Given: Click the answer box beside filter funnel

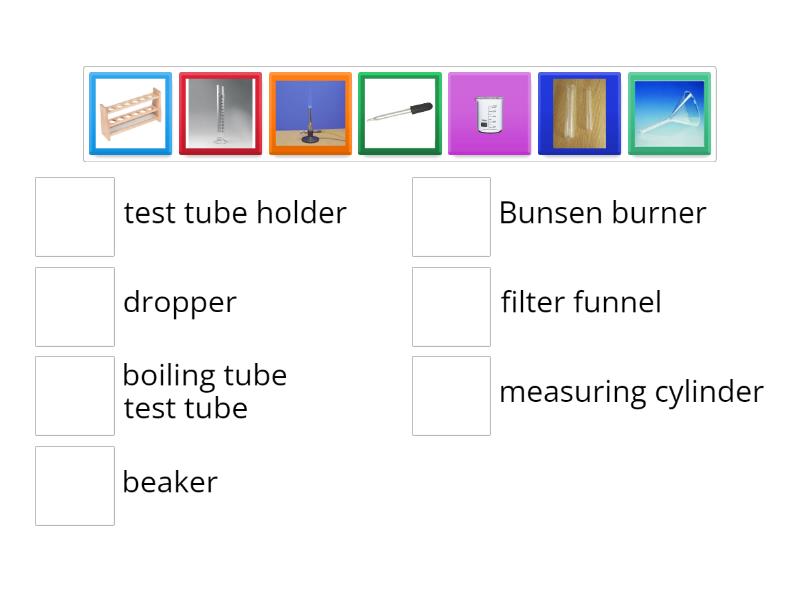Looking at the screenshot, I should click(451, 306).
